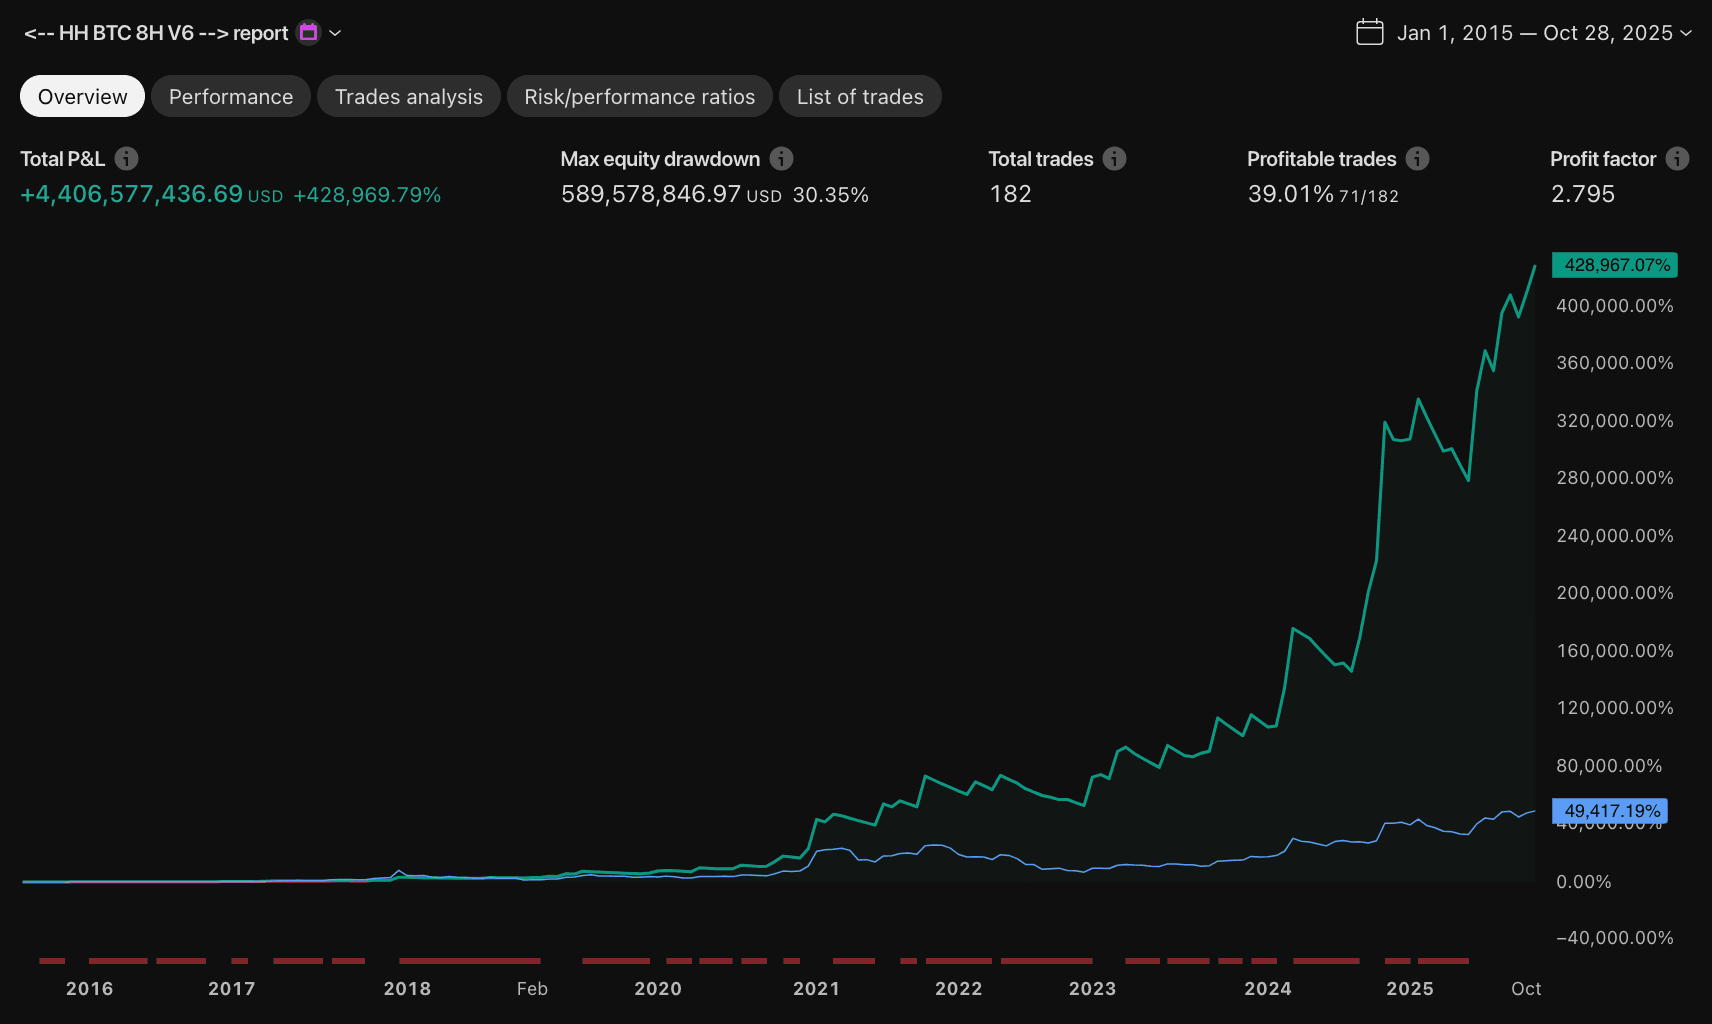Screen dimensions: 1712x1024
Task: Select the Risk/performance ratios tab
Action: [x=639, y=96]
